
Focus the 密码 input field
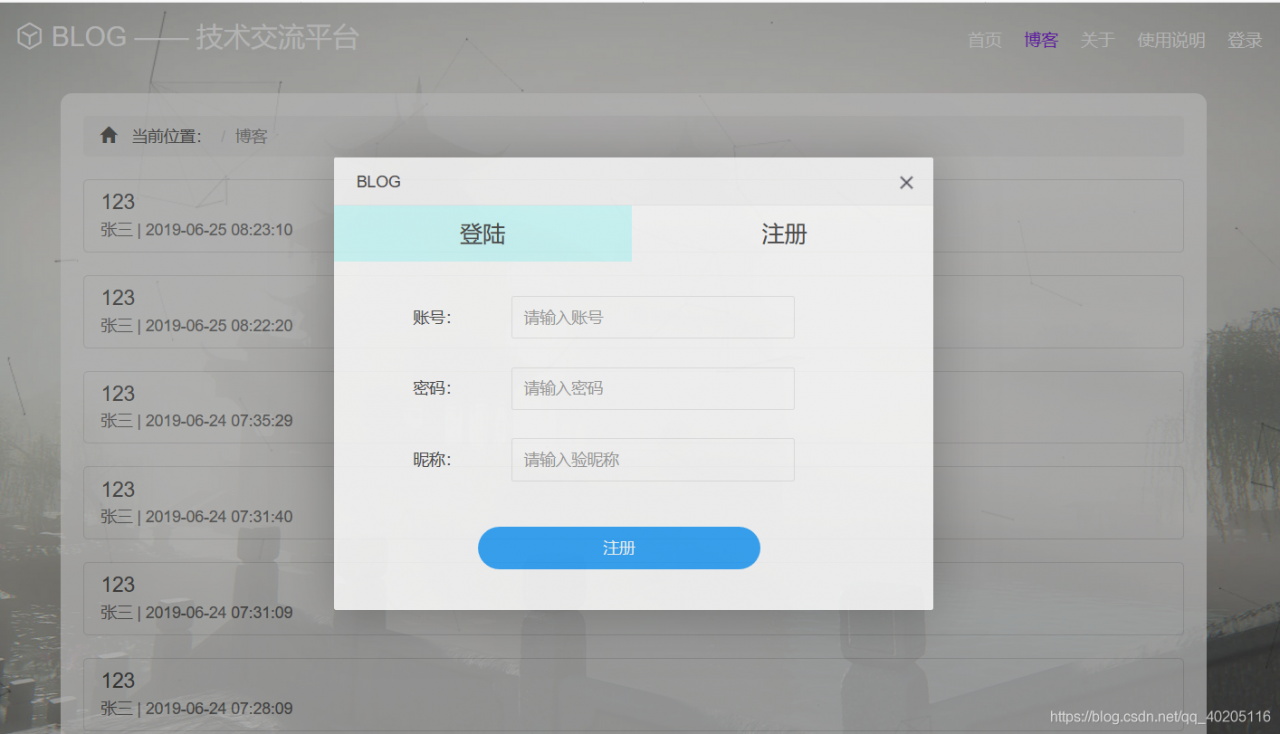pyautogui.click(x=653, y=388)
